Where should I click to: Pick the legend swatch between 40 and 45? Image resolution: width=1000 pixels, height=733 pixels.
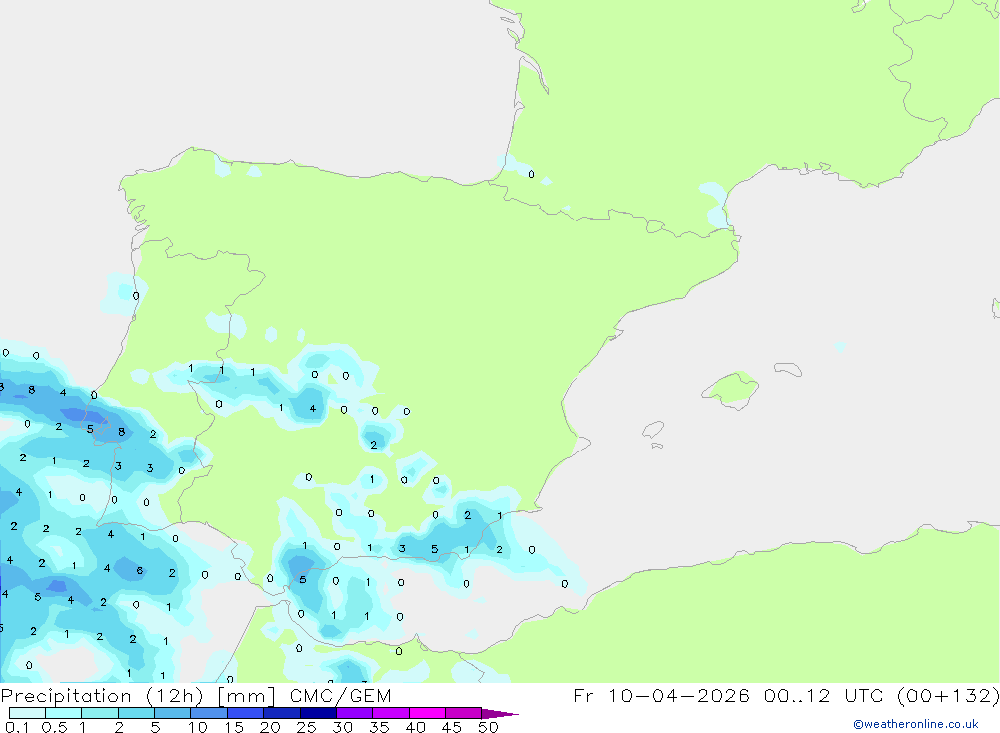(x=427, y=713)
